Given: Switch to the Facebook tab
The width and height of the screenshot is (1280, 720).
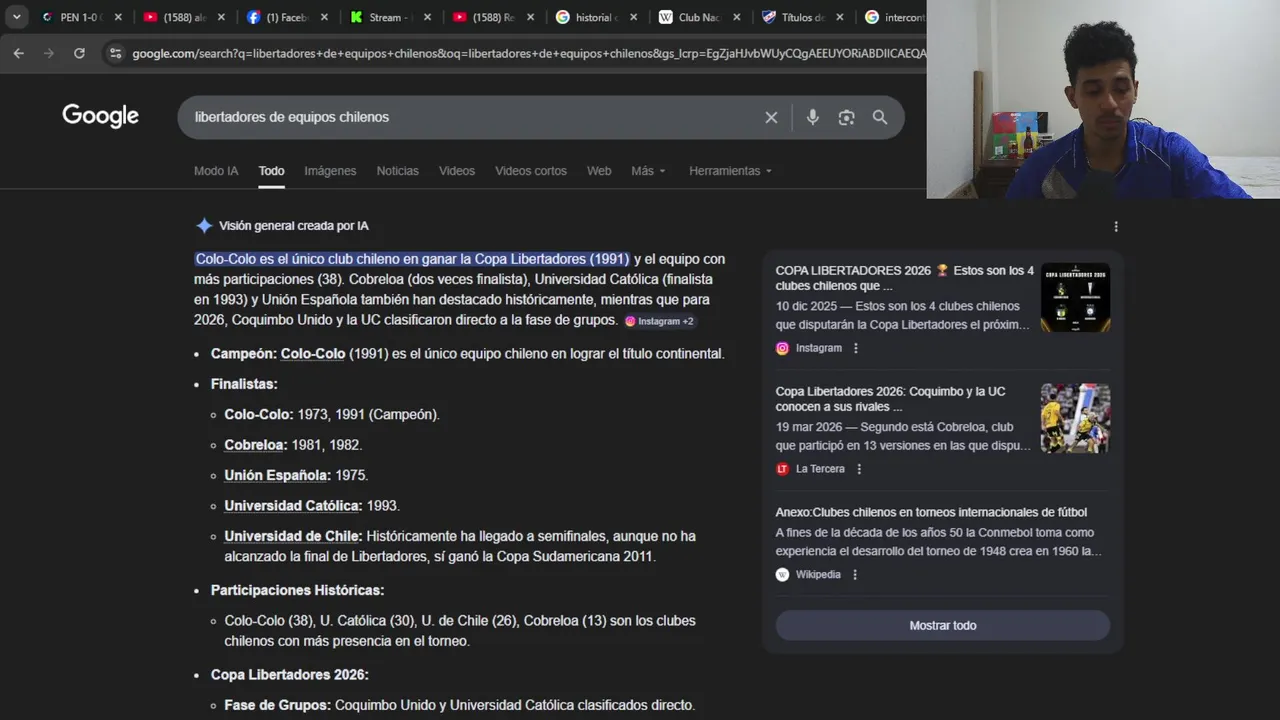Looking at the screenshot, I should (x=286, y=17).
